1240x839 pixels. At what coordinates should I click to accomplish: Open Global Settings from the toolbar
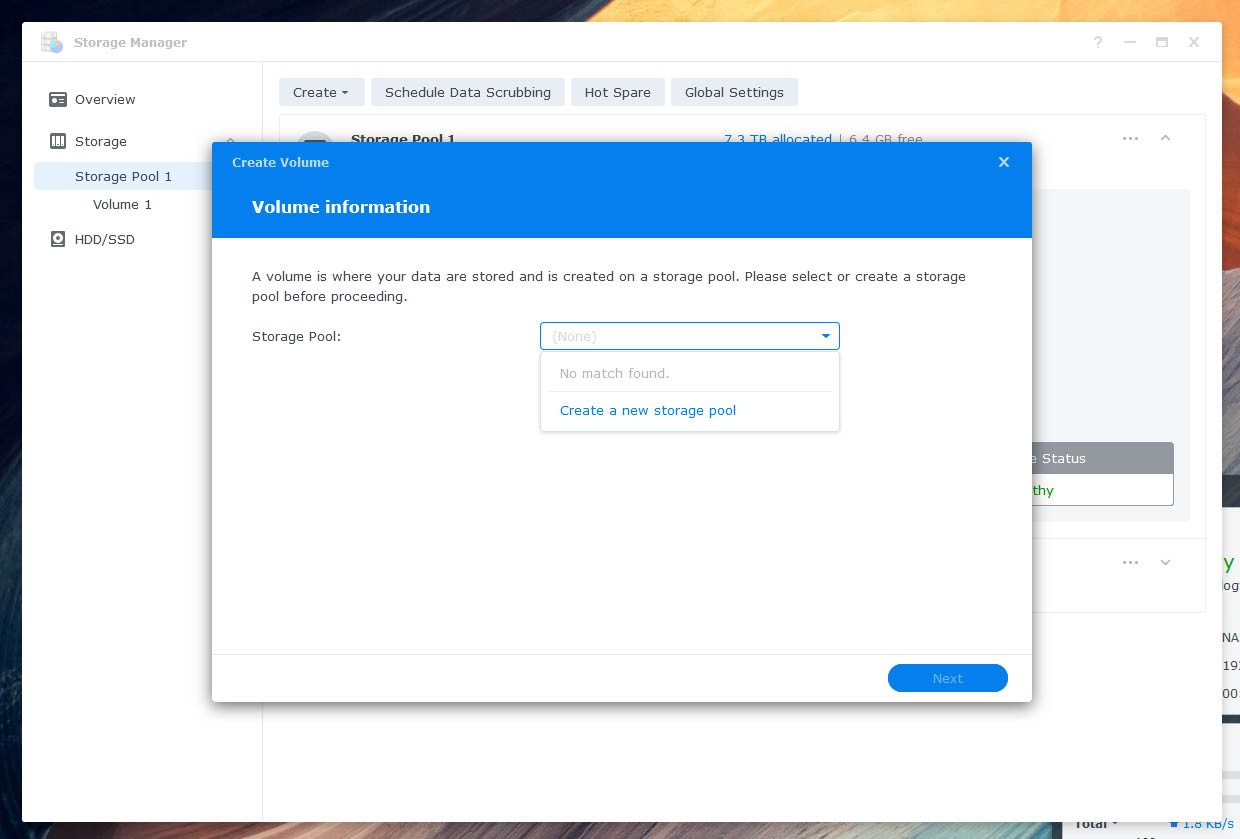point(734,92)
